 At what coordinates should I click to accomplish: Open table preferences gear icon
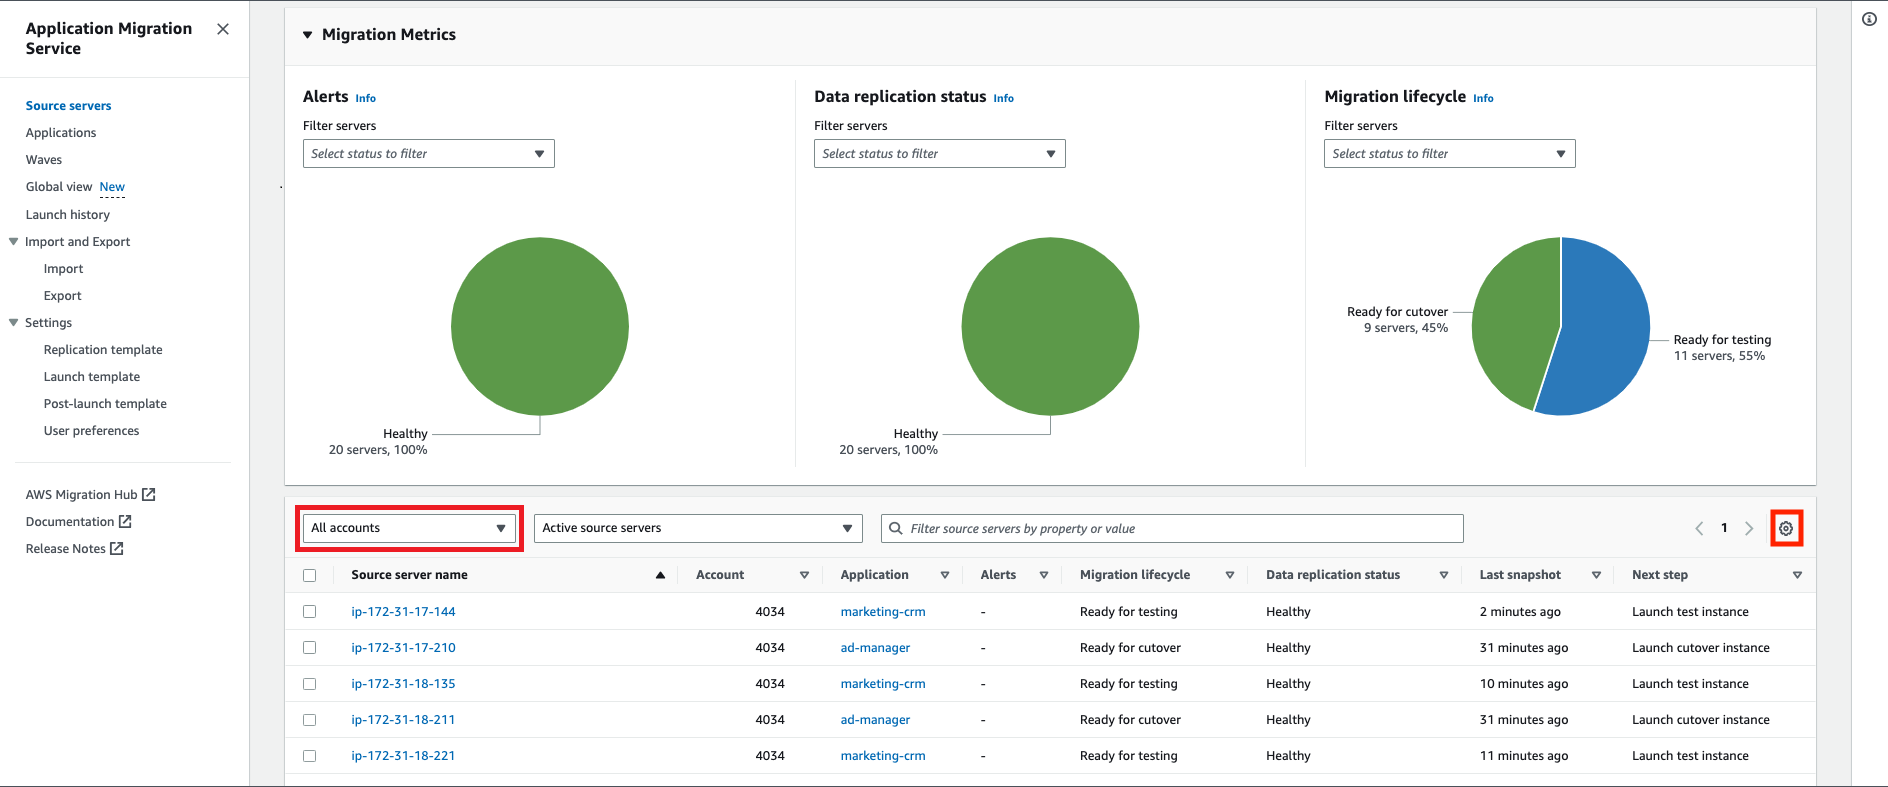[1786, 528]
